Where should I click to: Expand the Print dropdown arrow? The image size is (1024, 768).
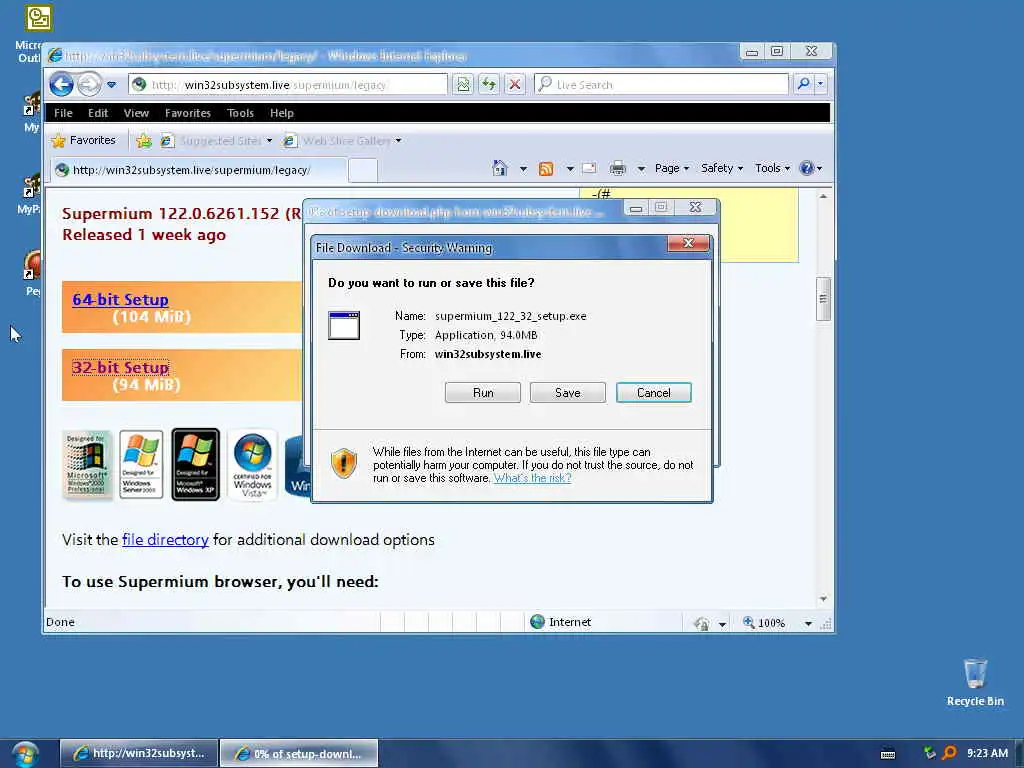point(641,168)
